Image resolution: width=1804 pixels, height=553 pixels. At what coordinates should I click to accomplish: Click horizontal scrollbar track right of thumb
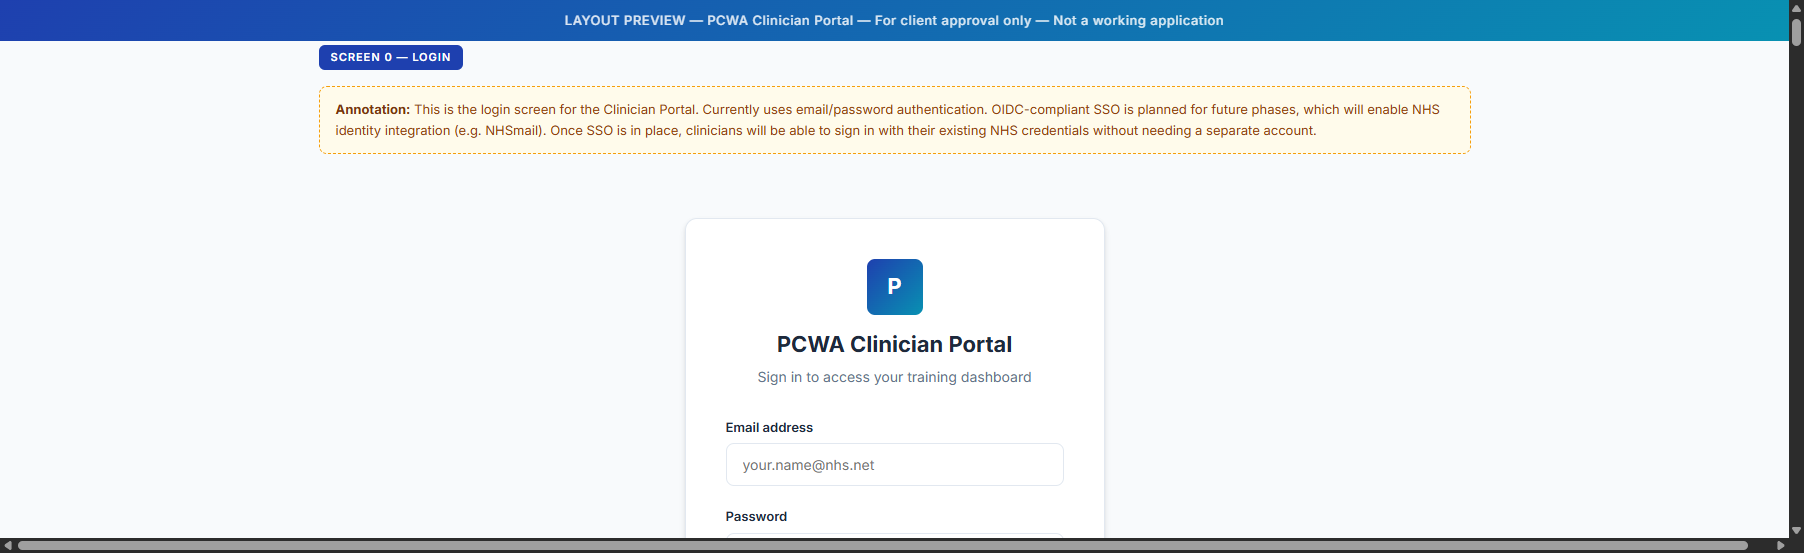coord(1761,546)
